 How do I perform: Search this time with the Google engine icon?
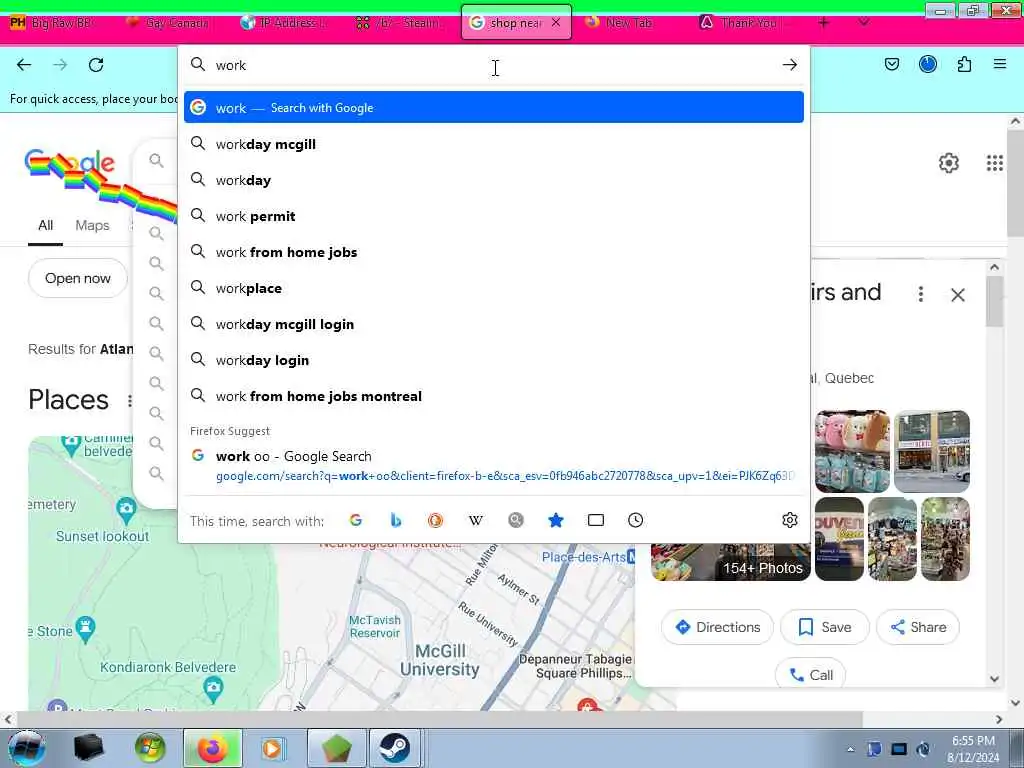pos(356,520)
